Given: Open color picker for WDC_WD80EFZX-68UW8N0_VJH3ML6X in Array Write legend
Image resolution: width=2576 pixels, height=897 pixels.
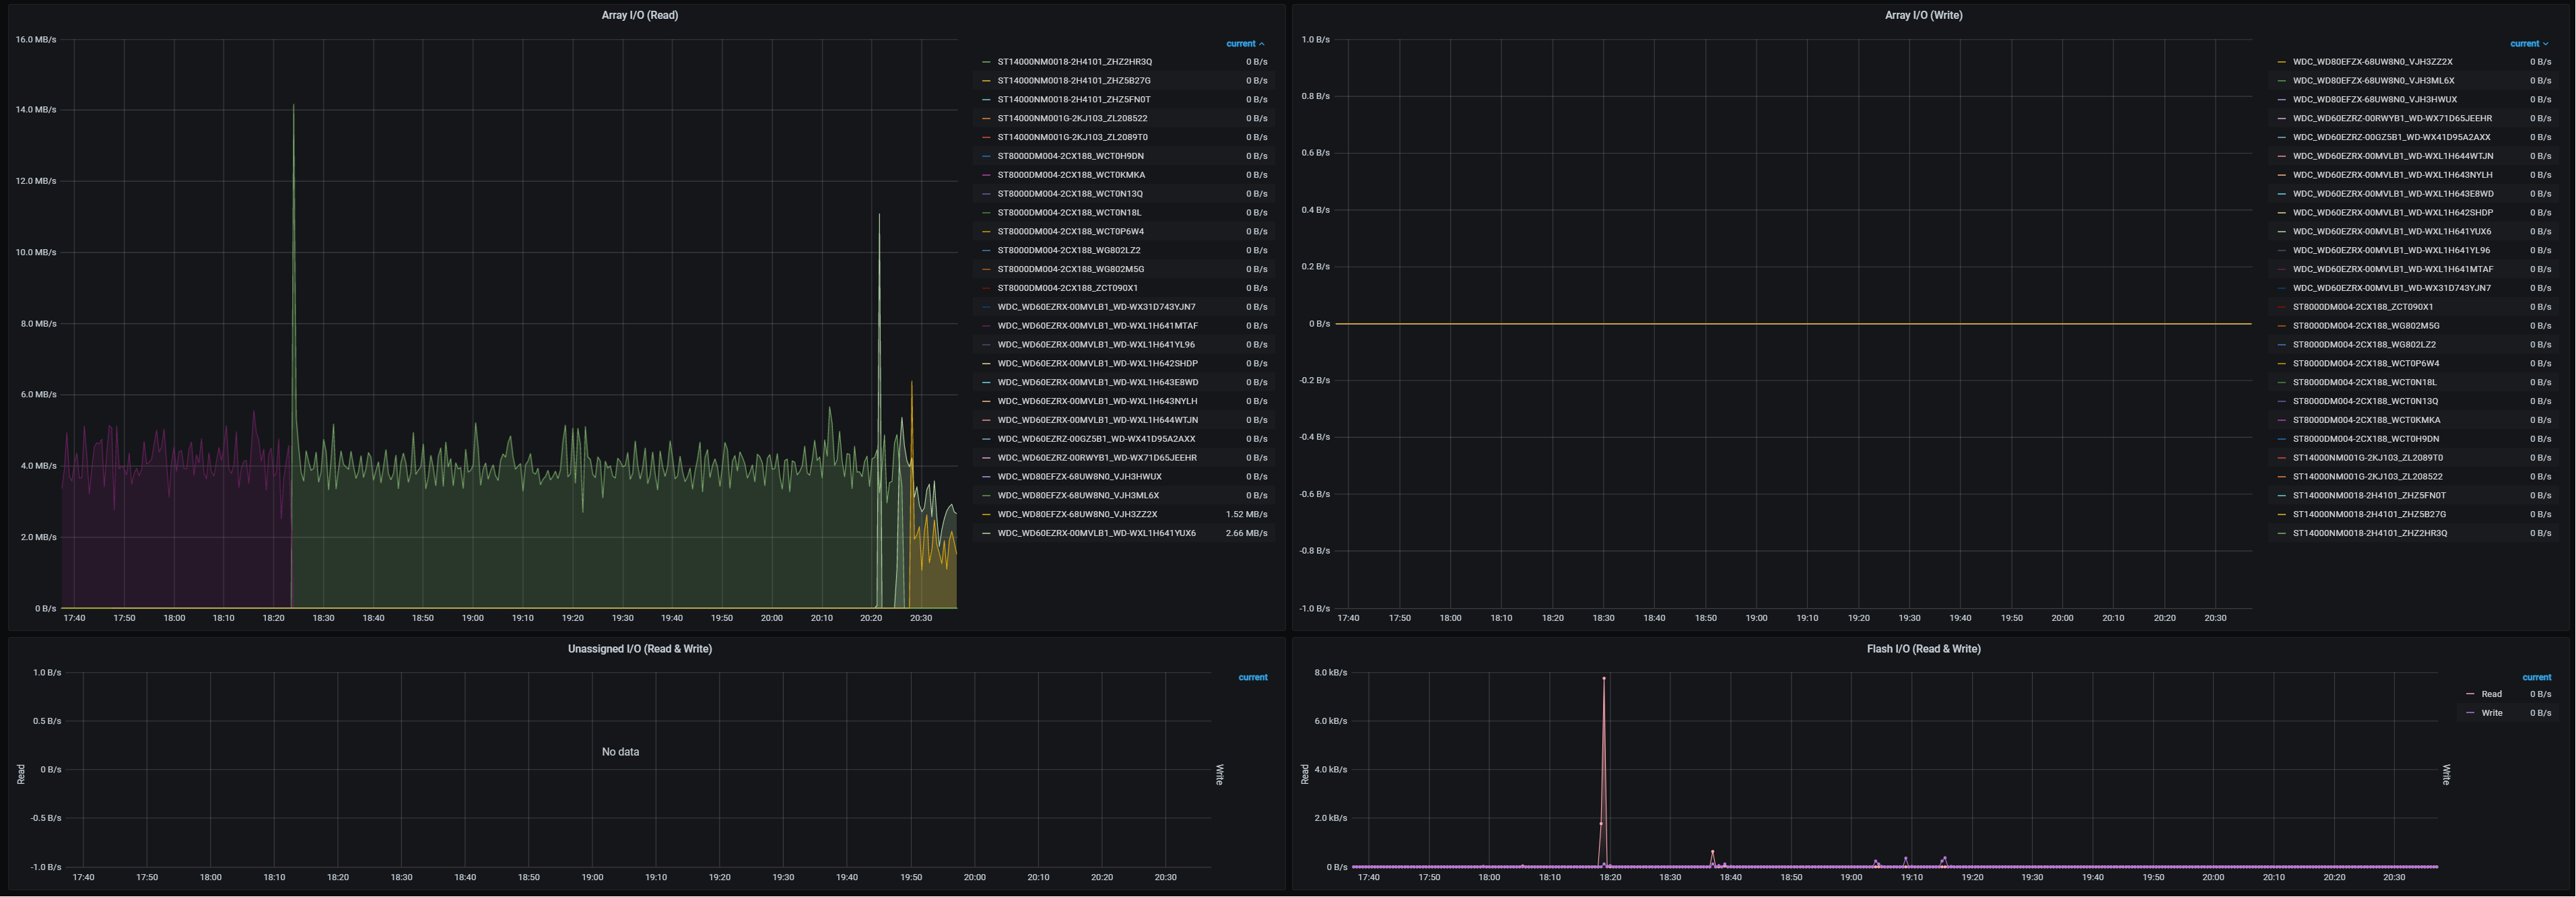Looking at the screenshot, I should [2282, 81].
